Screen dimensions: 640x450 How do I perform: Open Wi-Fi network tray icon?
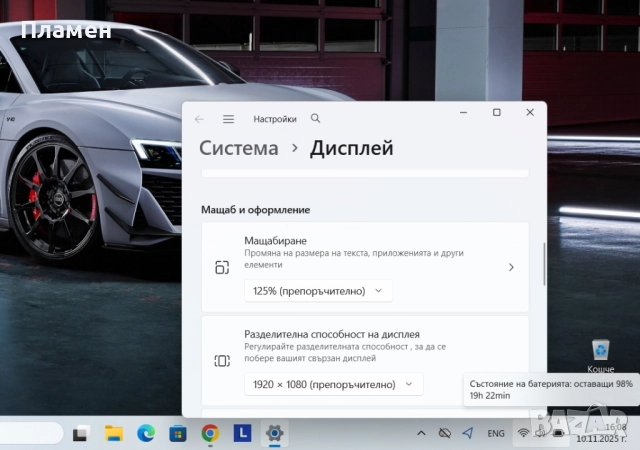[523, 433]
